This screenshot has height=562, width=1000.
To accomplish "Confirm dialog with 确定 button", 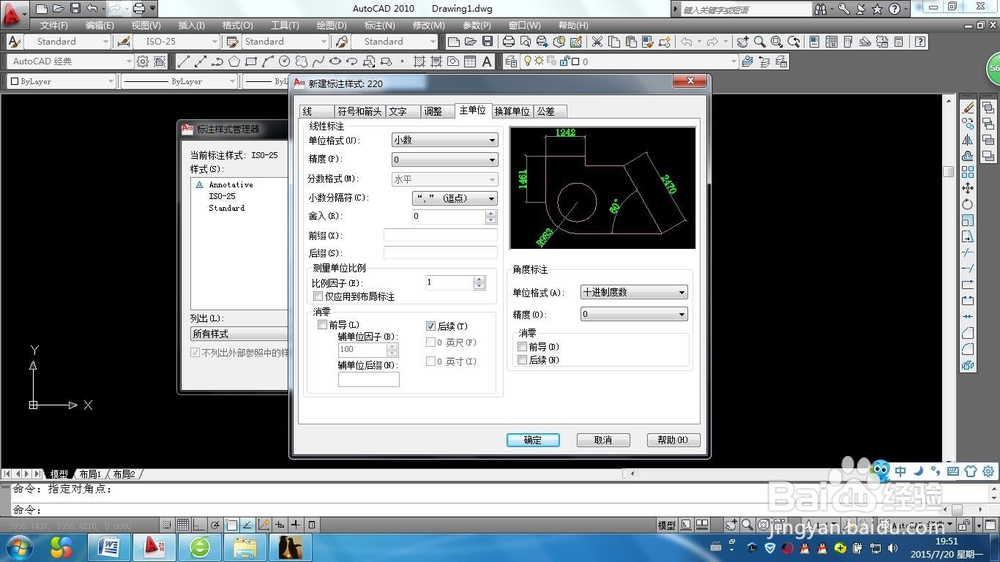I will (x=533, y=440).
